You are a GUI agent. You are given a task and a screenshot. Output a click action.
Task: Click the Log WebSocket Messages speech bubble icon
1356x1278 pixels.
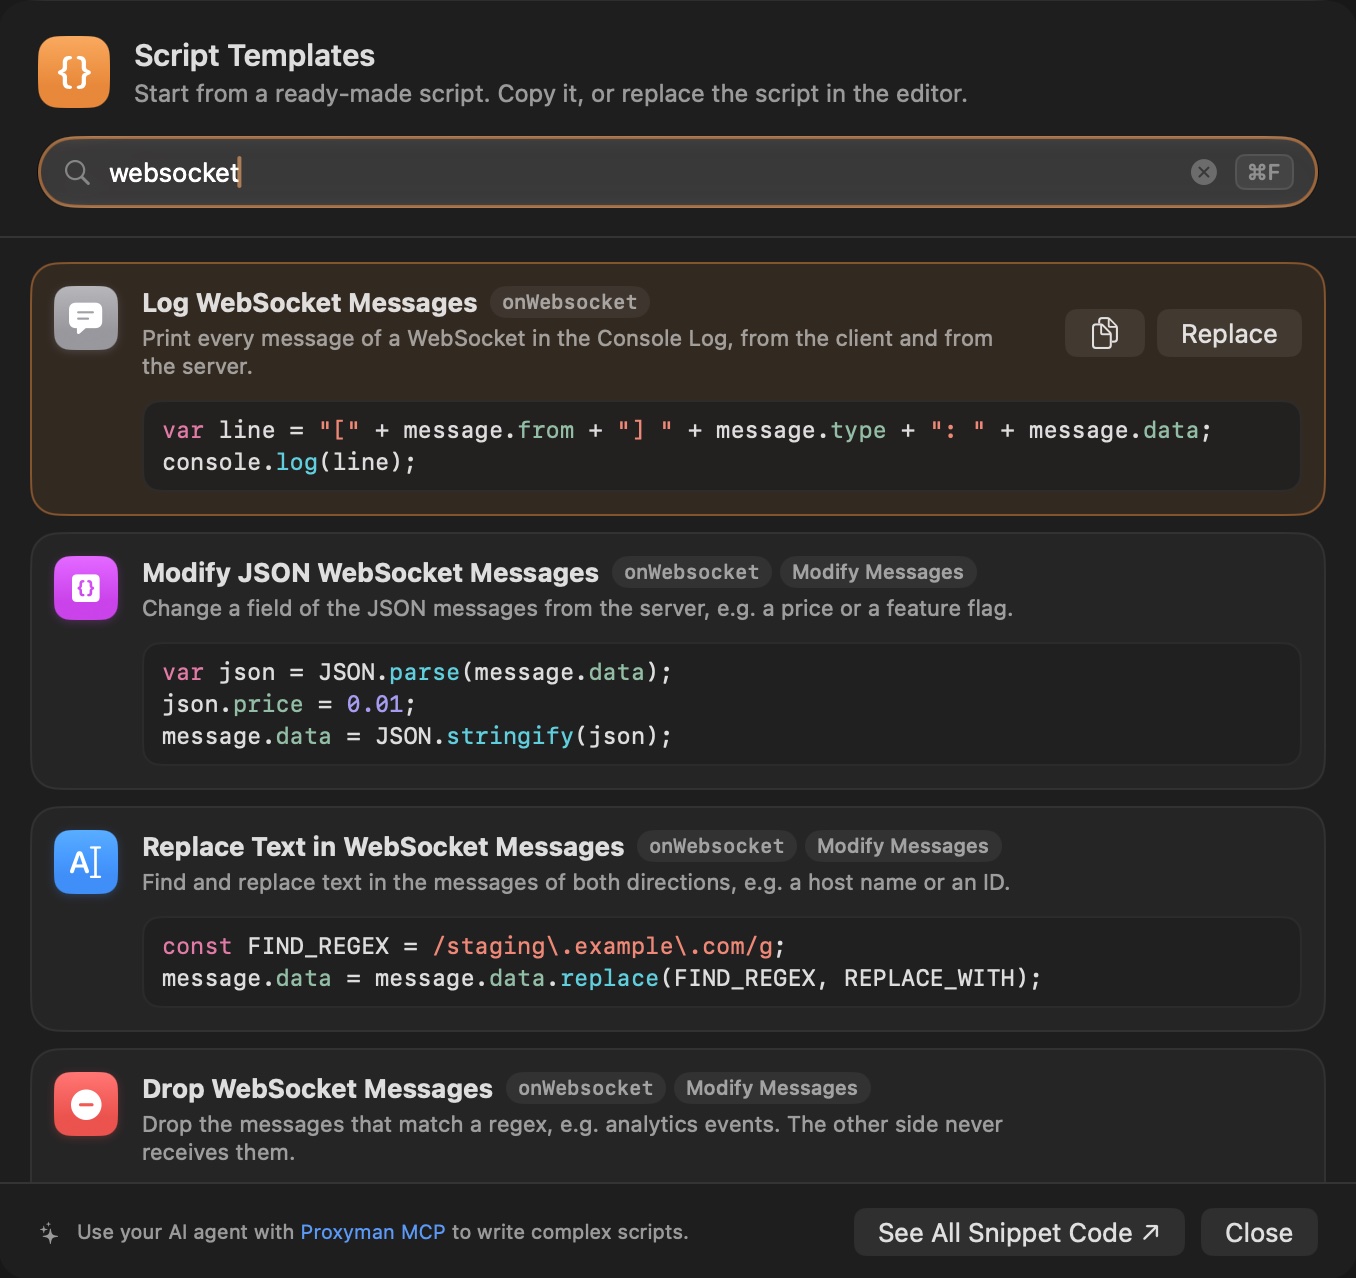pyautogui.click(x=86, y=318)
